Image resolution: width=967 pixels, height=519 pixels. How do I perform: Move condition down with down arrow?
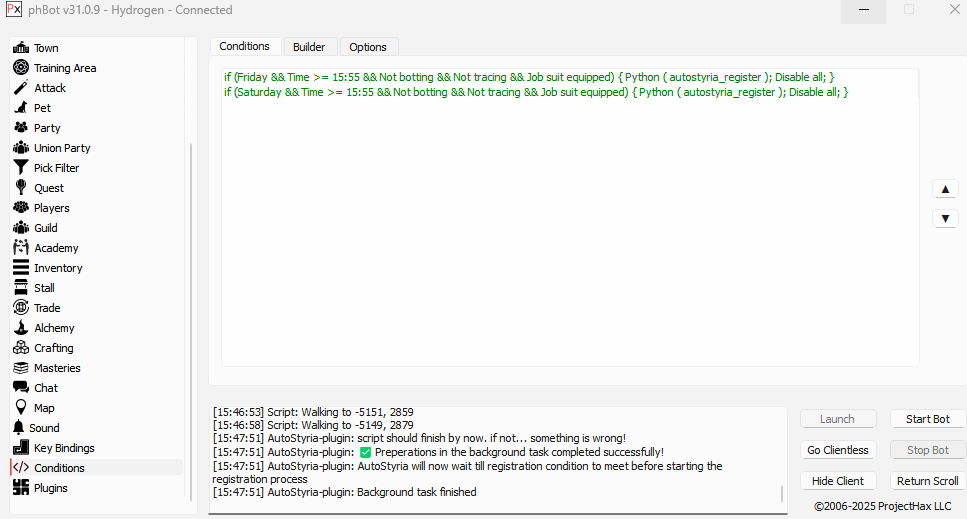(x=944, y=218)
